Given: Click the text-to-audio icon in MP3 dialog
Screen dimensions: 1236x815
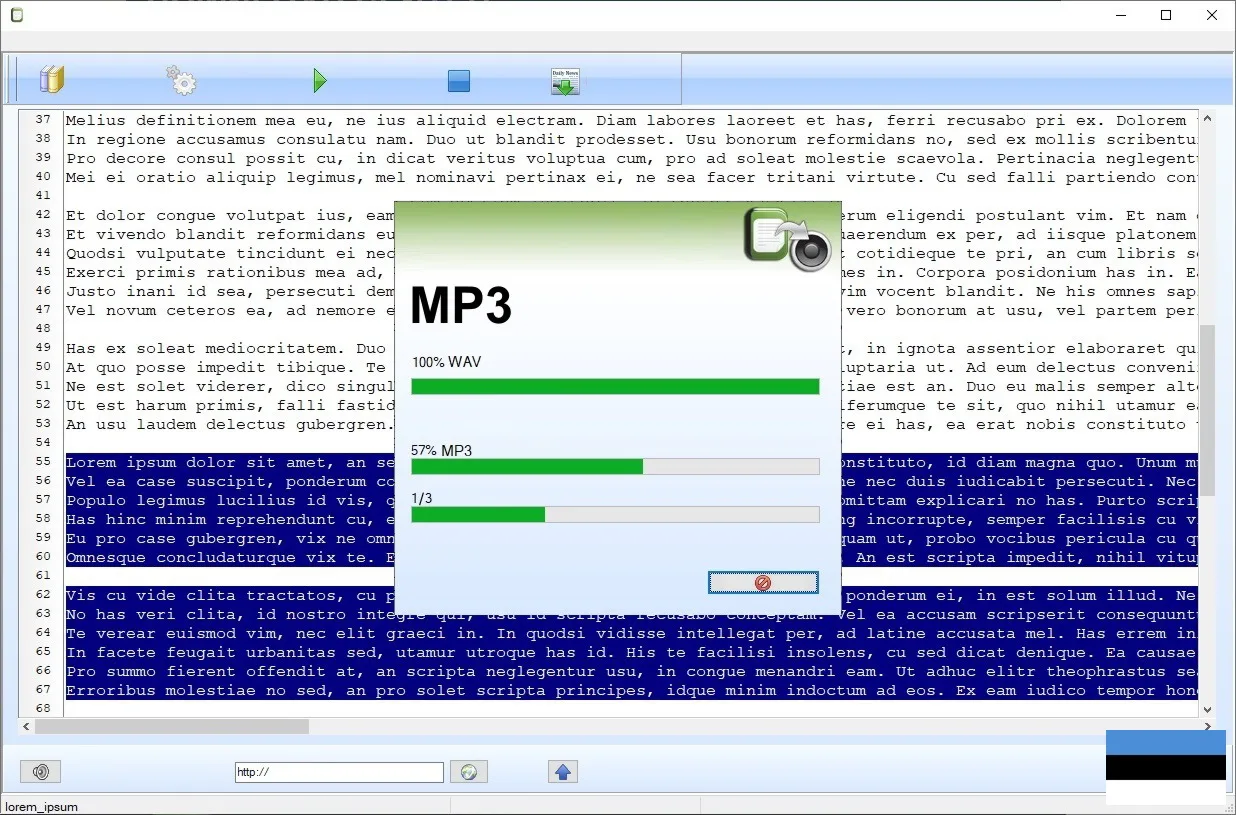Looking at the screenshot, I should 788,239.
